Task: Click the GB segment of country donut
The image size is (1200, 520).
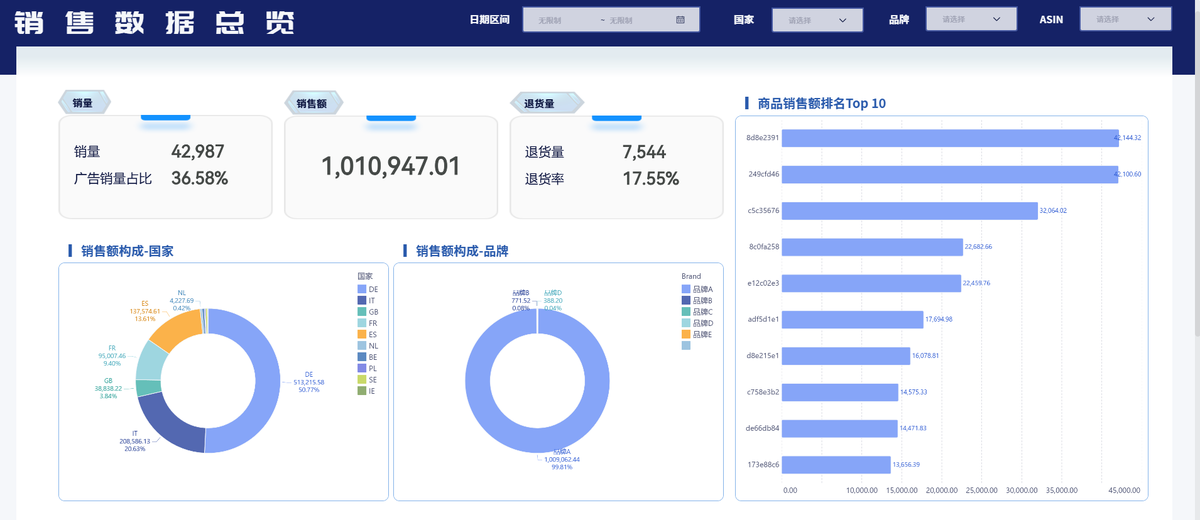Action: (148, 387)
